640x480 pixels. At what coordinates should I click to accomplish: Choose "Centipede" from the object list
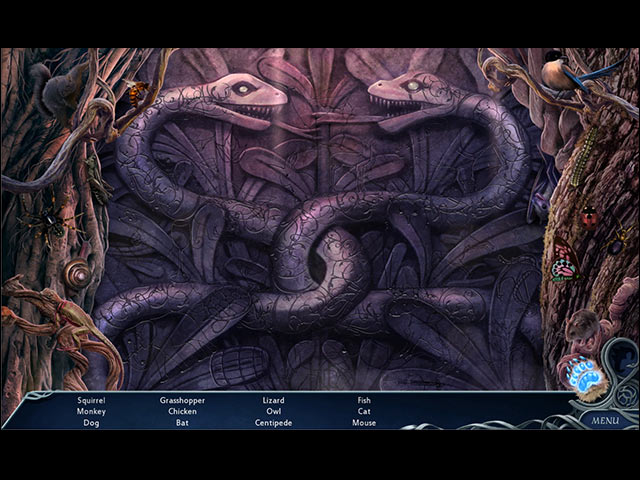pyautogui.click(x=273, y=423)
